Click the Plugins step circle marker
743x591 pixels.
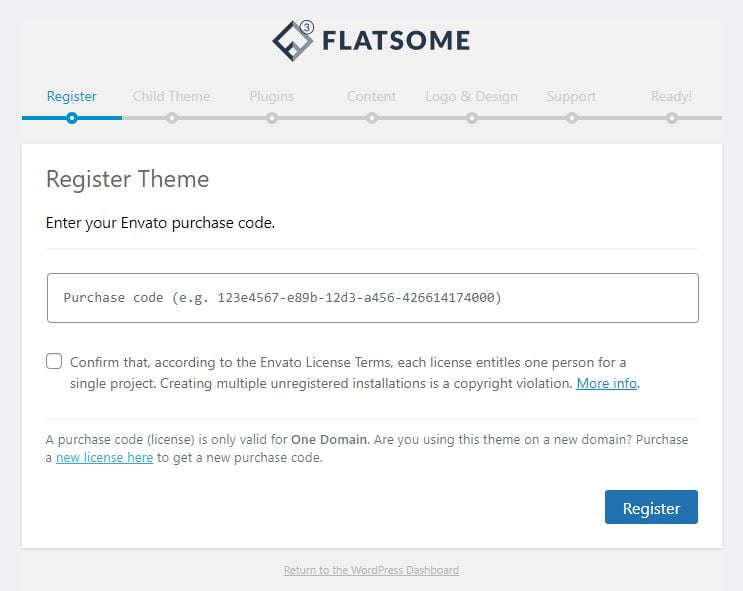(272, 118)
